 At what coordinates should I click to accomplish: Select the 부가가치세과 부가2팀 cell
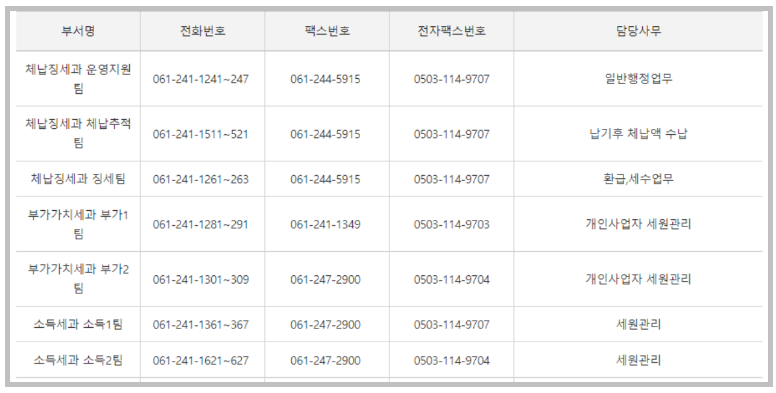click(78, 279)
